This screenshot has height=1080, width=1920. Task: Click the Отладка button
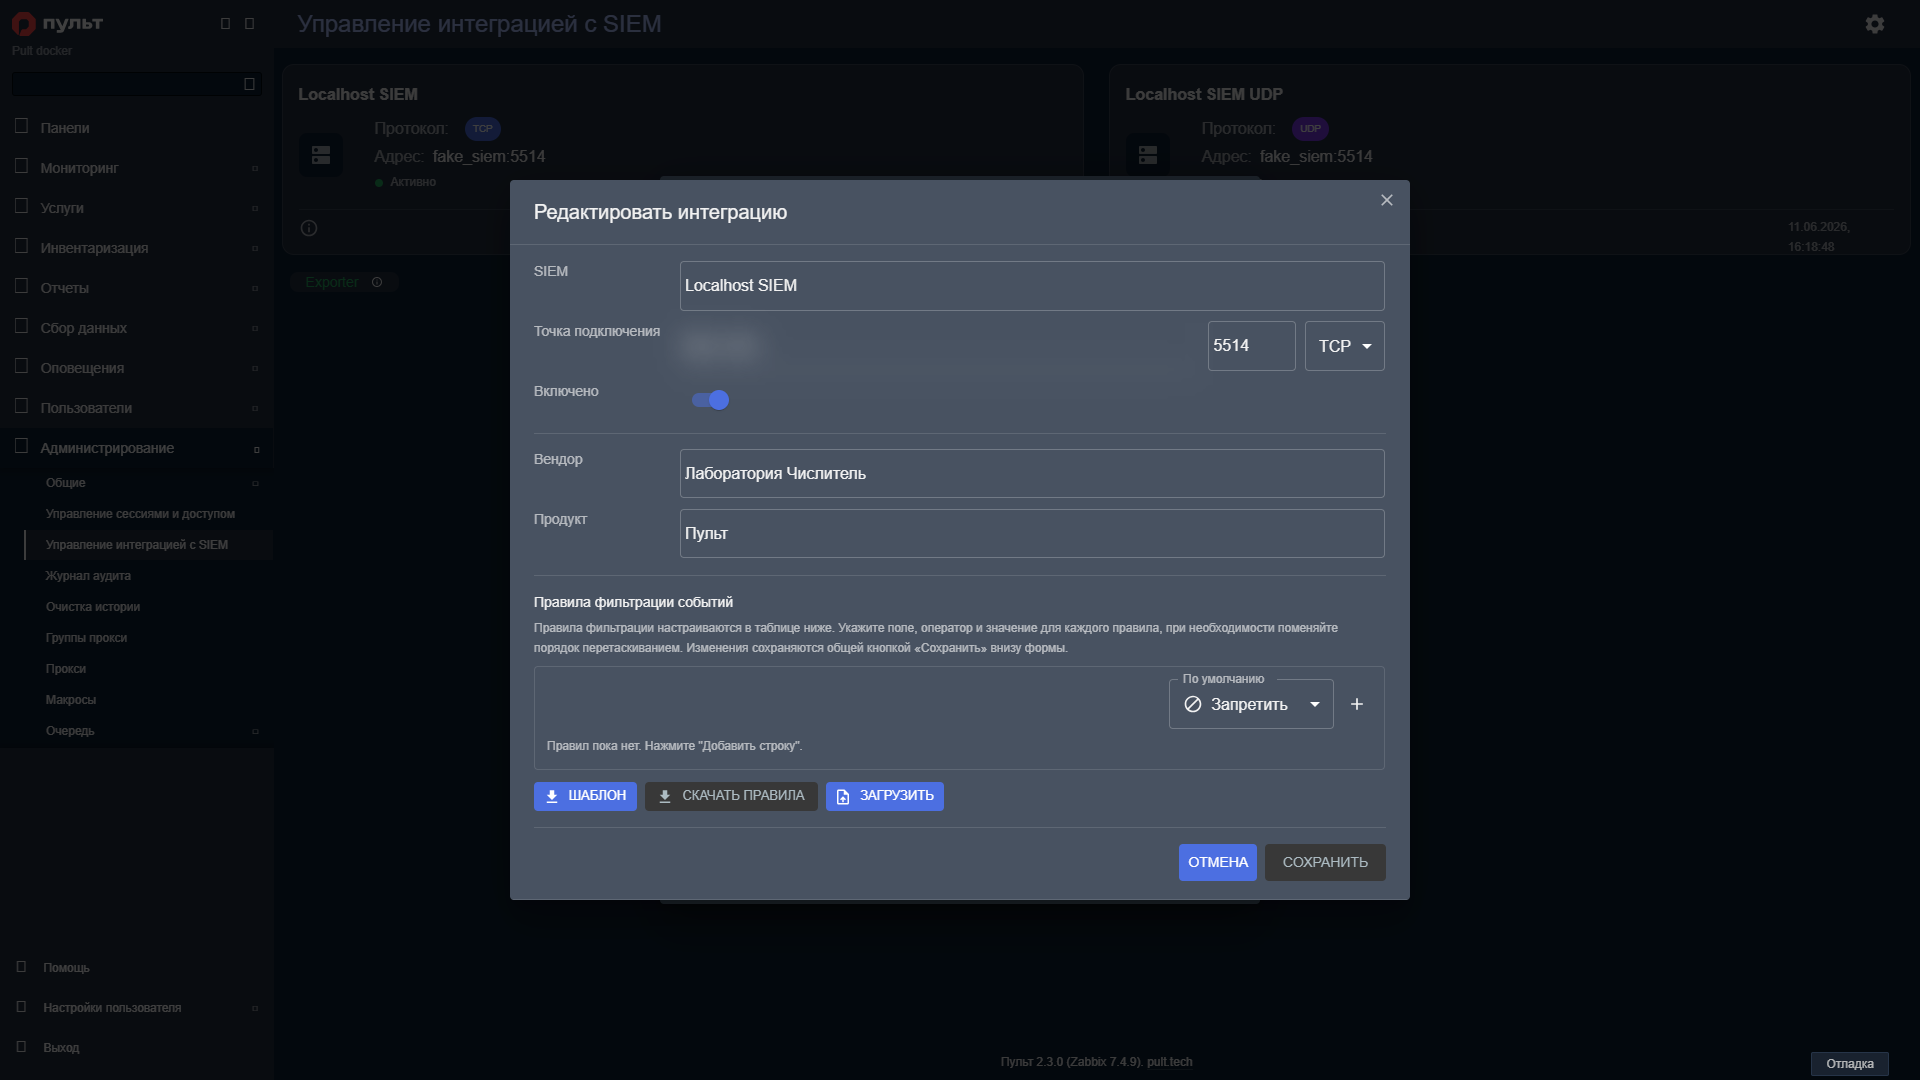pyautogui.click(x=1849, y=1064)
